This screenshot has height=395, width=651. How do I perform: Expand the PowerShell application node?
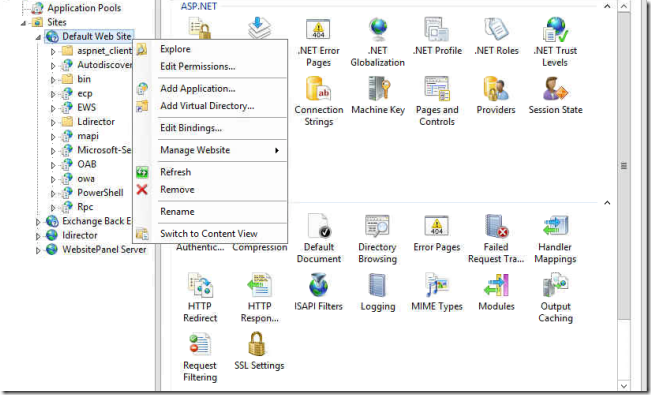pyautogui.click(x=53, y=194)
